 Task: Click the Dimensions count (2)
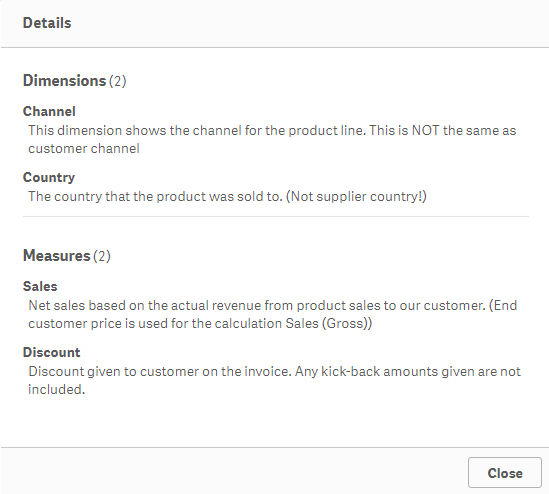118,81
